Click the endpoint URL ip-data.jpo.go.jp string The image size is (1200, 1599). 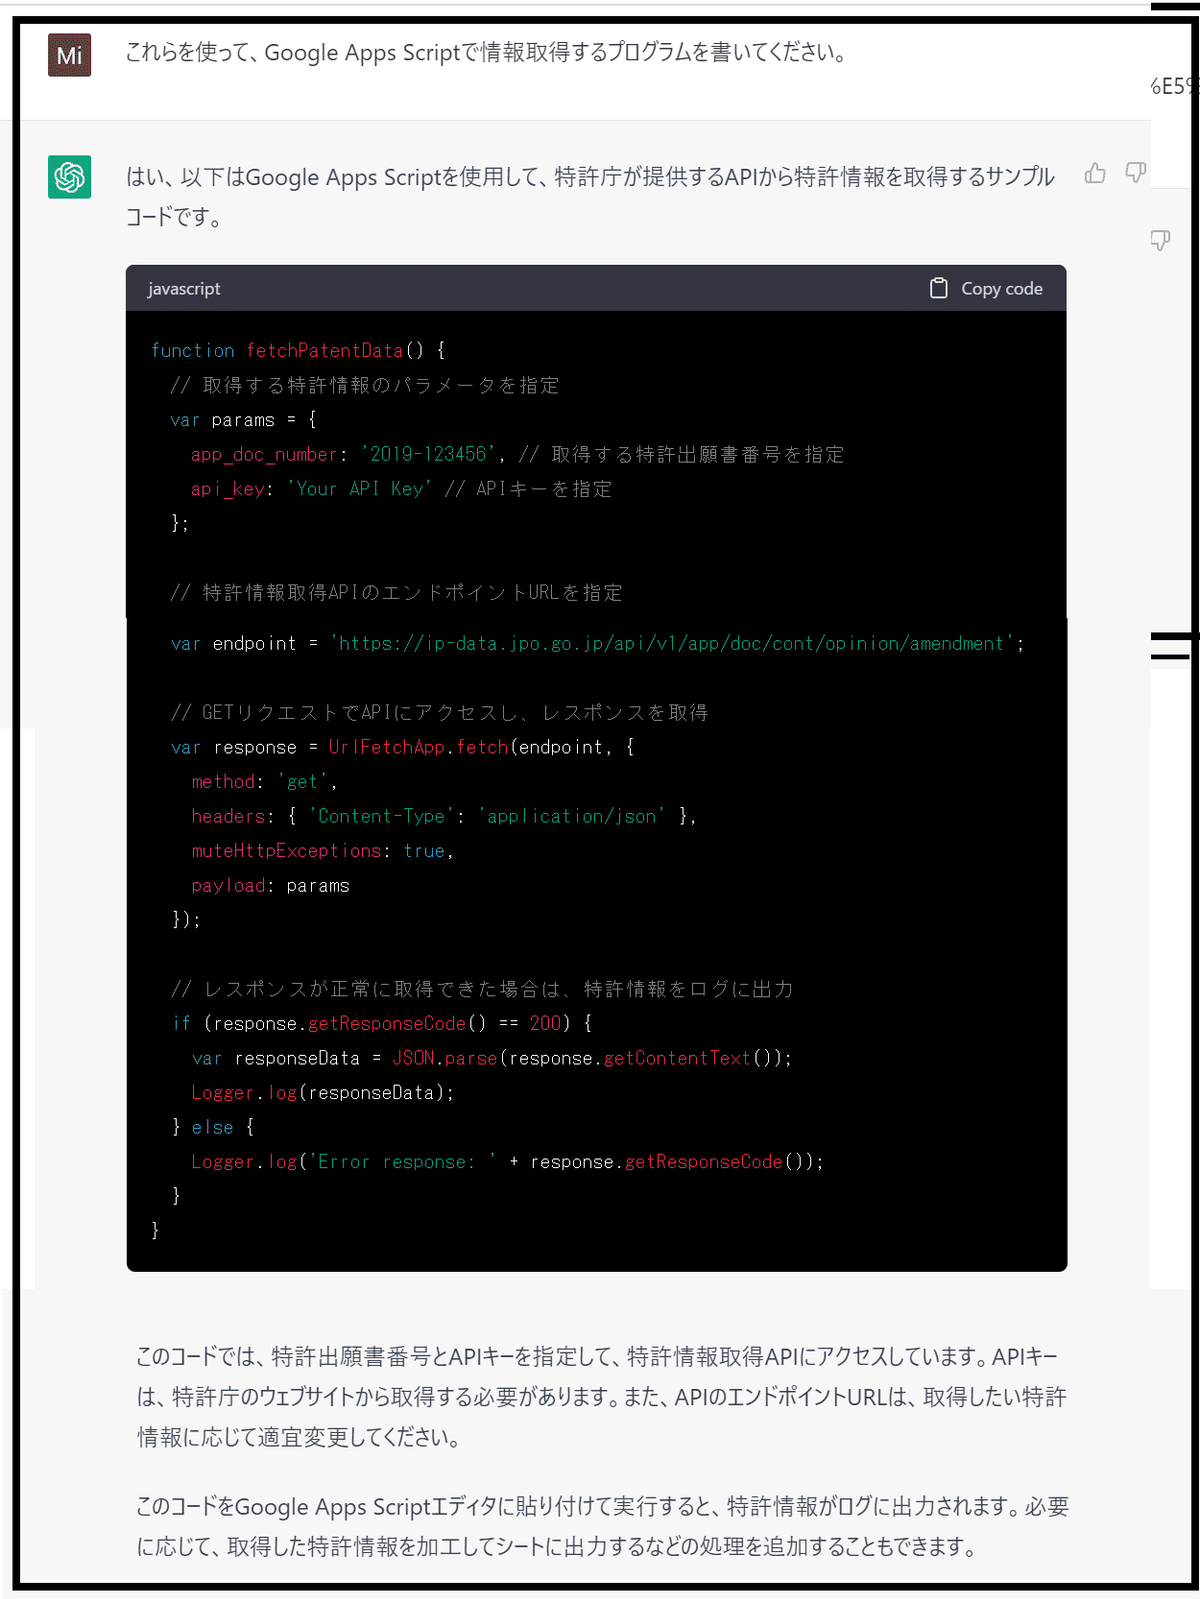coord(672,643)
